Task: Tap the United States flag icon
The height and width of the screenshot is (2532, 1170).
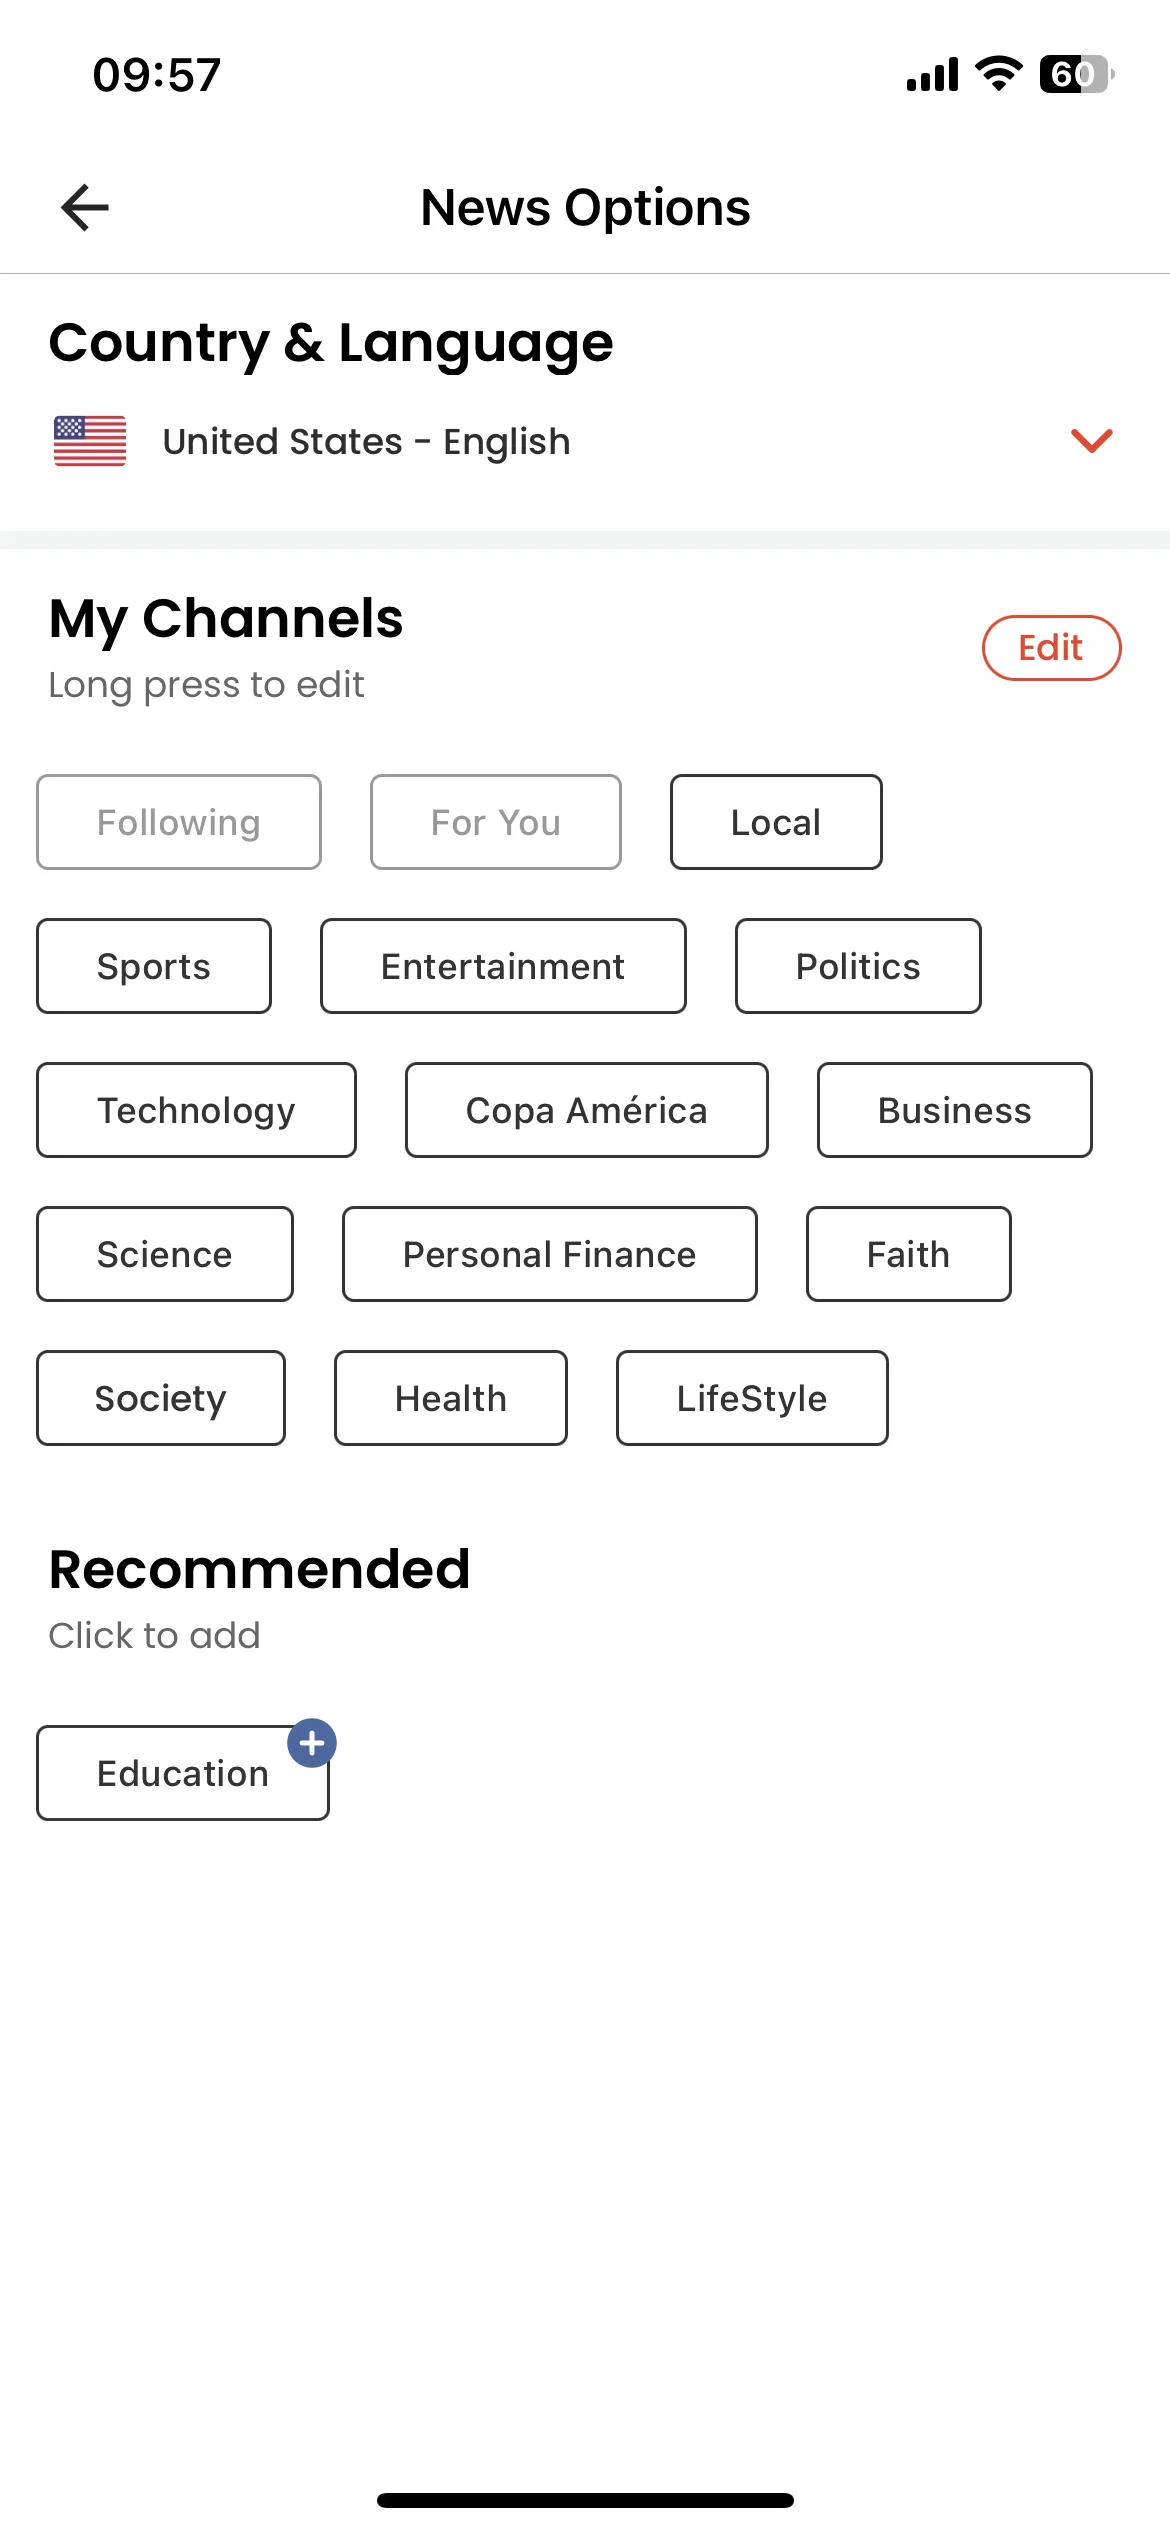Action: point(90,441)
